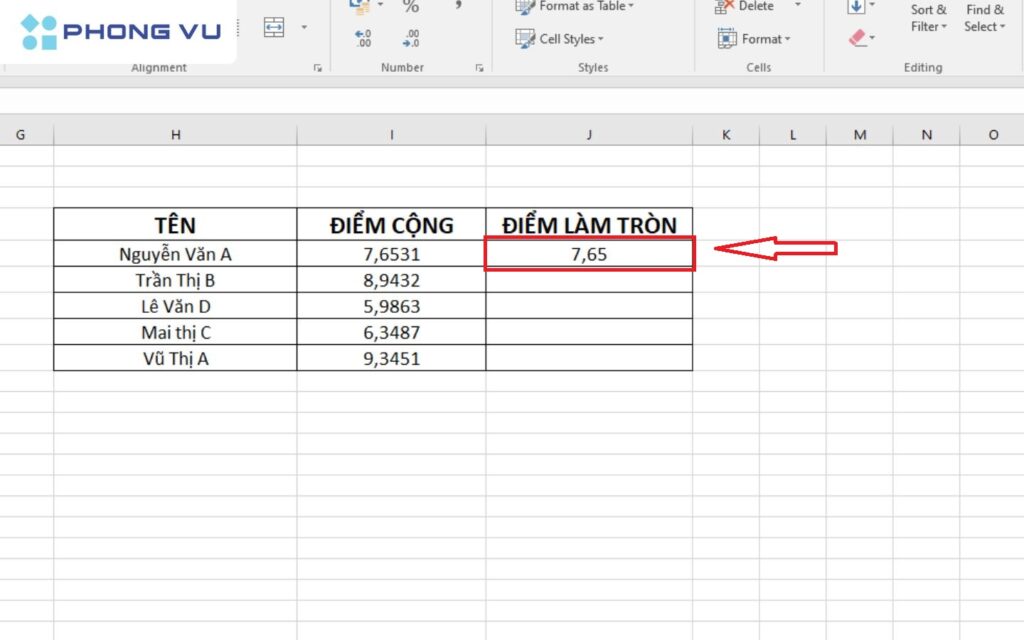This screenshot has width=1024, height=640.
Task: Open the Number group dialog launcher
Action: click(478, 66)
